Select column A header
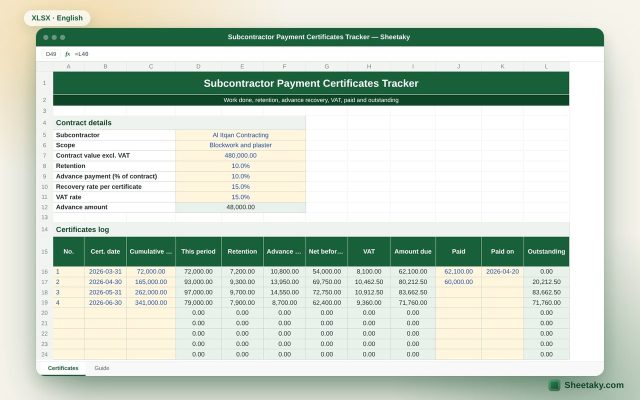Viewport: 640px width, 400px height. [69, 67]
